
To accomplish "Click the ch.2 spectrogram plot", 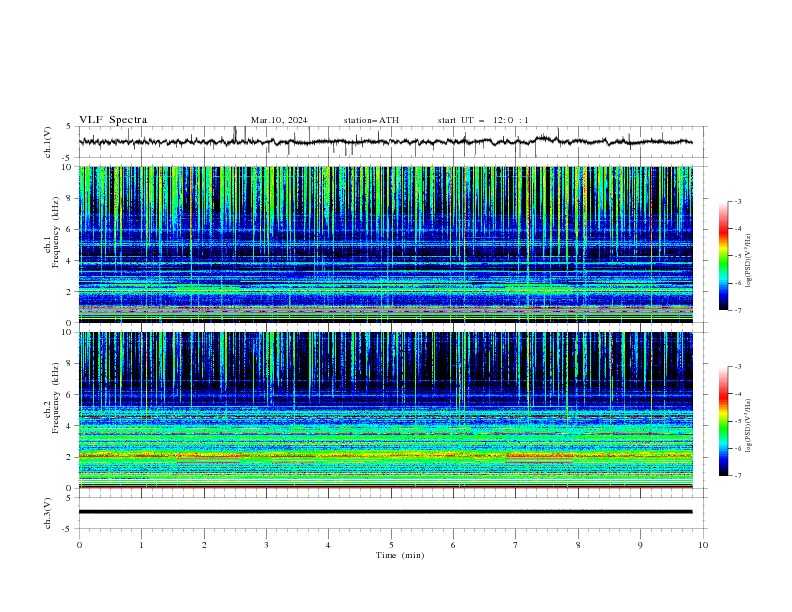I will [386, 410].
